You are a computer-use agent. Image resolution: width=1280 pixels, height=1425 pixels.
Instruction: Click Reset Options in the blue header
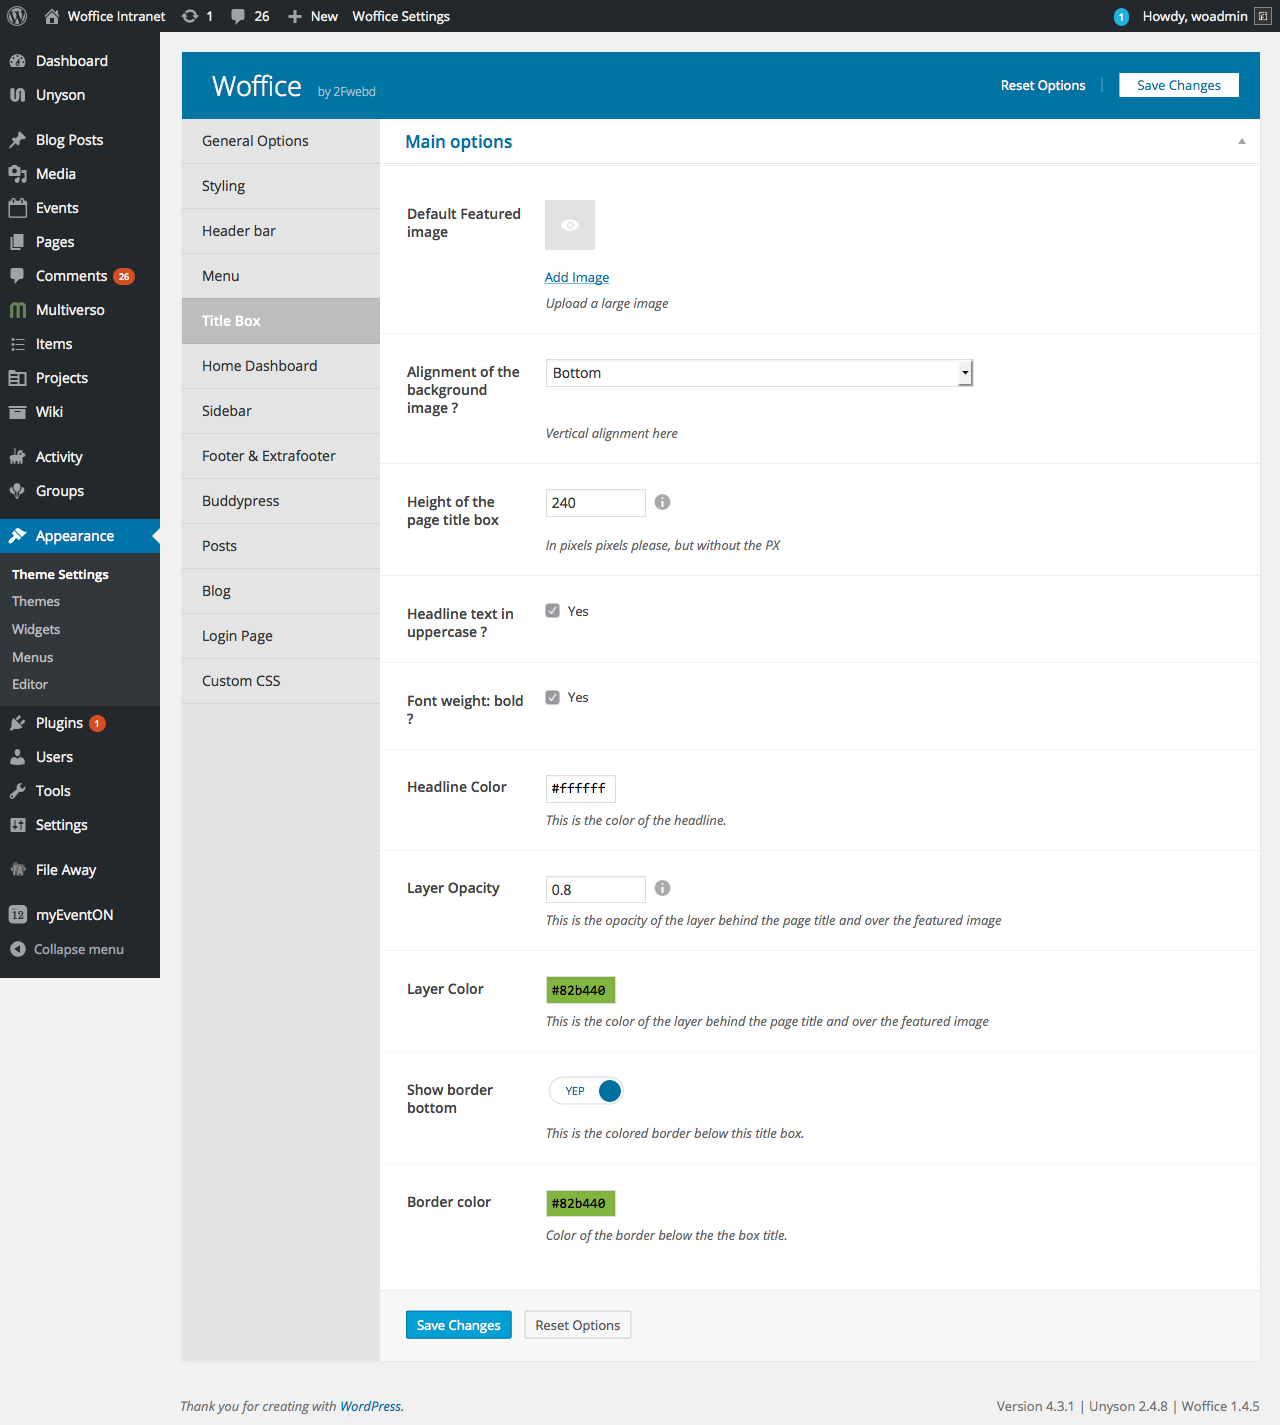pyautogui.click(x=1043, y=85)
